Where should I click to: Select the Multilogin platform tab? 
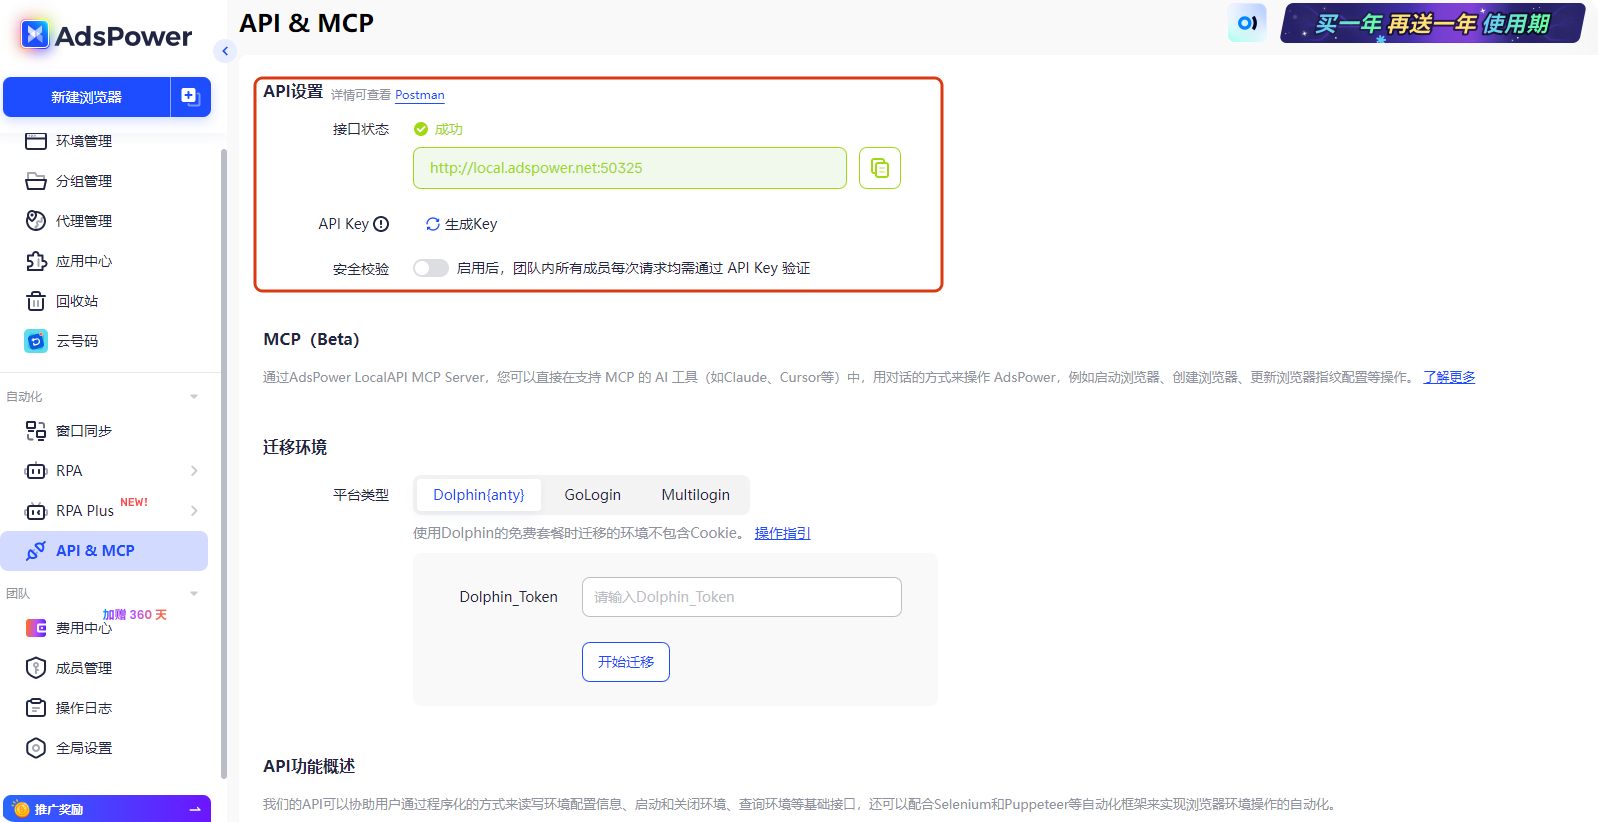click(x=696, y=495)
